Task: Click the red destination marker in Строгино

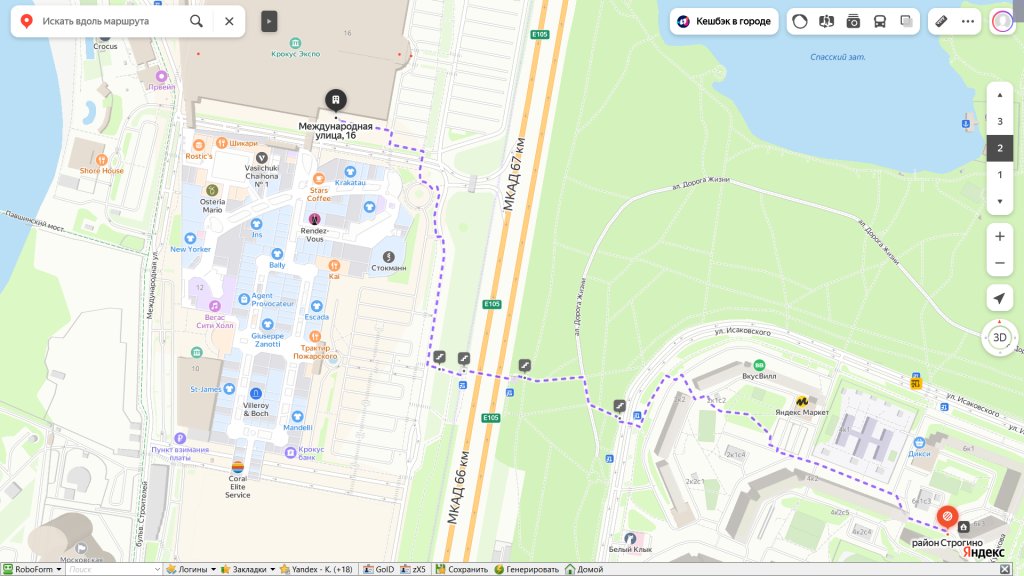Action: click(x=947, y=517)
